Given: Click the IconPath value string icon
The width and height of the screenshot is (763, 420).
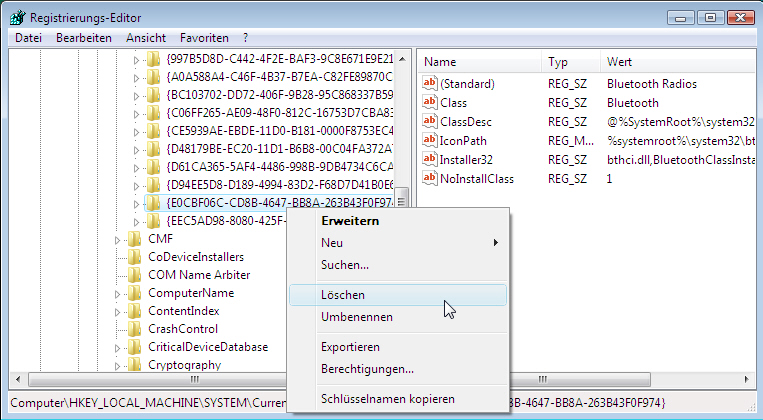Looking at the screenshot, I should 430,140.
